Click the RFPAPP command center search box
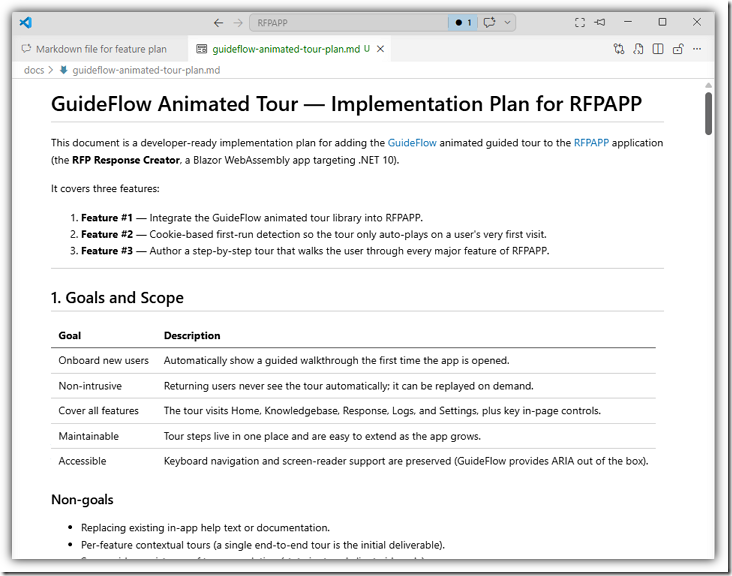Viewport: 732px width, 576px height. tap(348, 22)
